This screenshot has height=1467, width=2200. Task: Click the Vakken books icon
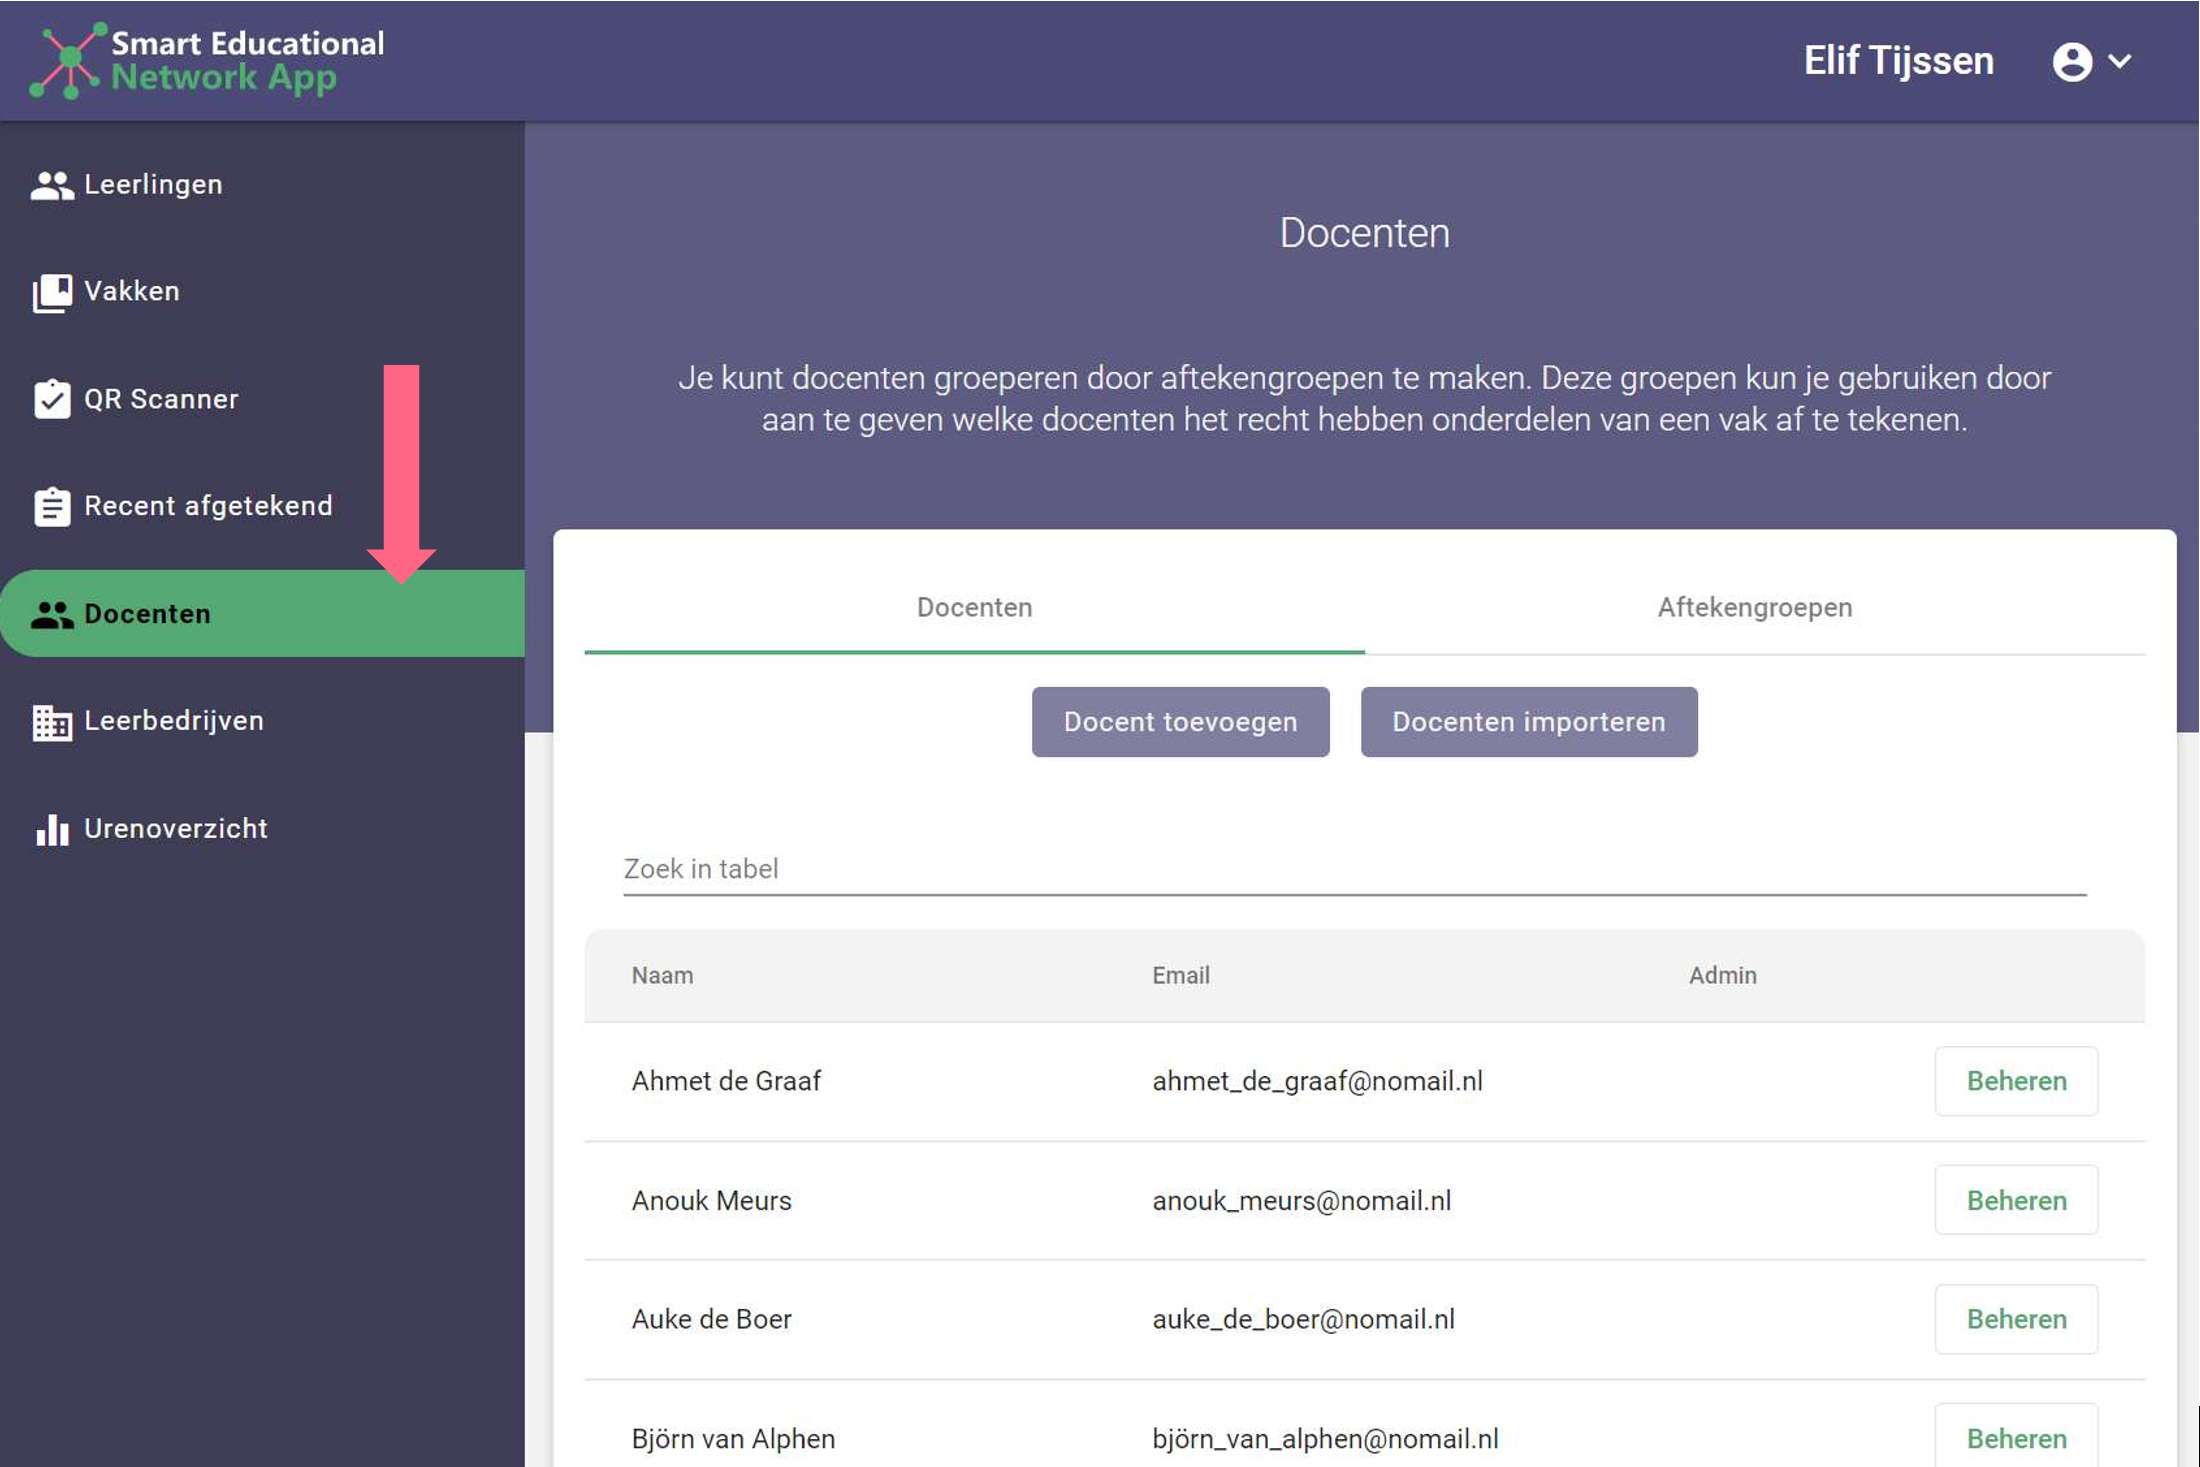[52, 292]
